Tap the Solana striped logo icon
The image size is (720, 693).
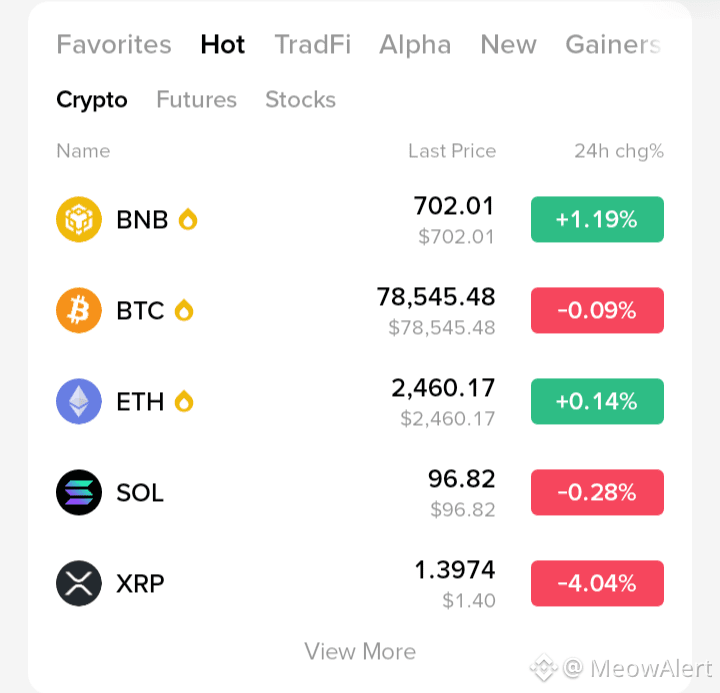[x=79, y=492]
